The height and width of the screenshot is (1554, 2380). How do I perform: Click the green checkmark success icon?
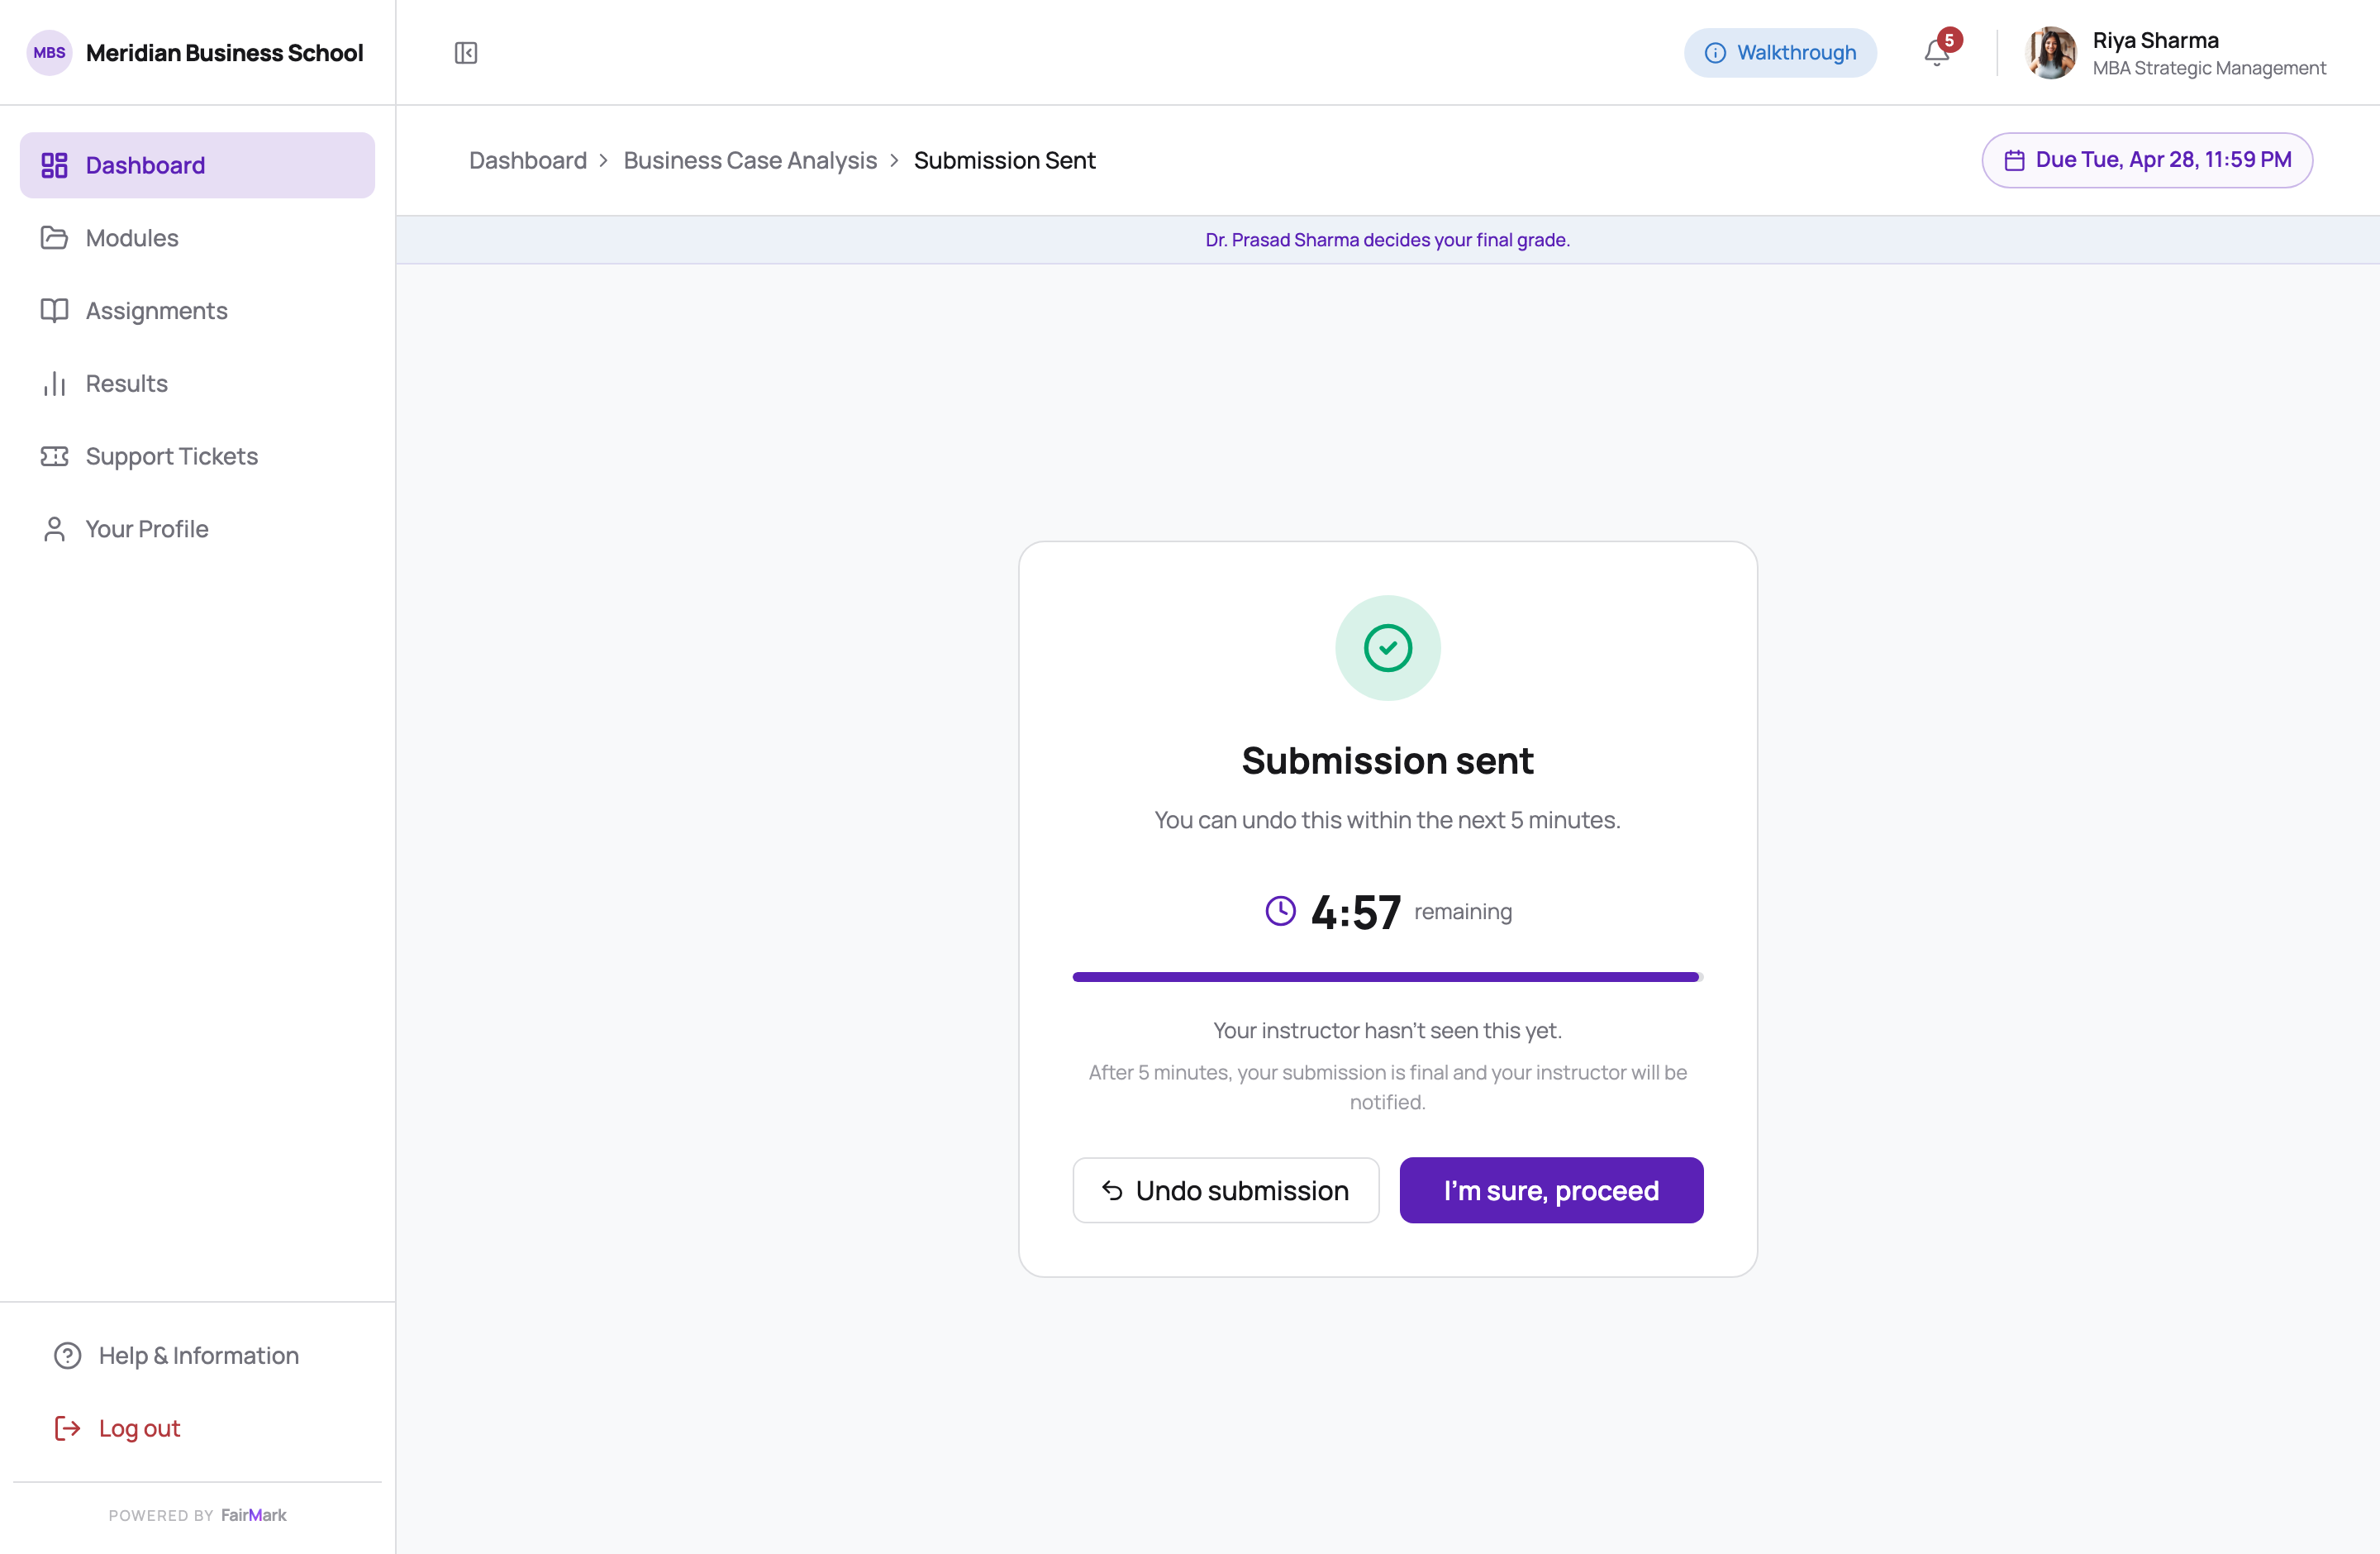coord(1388,648)
